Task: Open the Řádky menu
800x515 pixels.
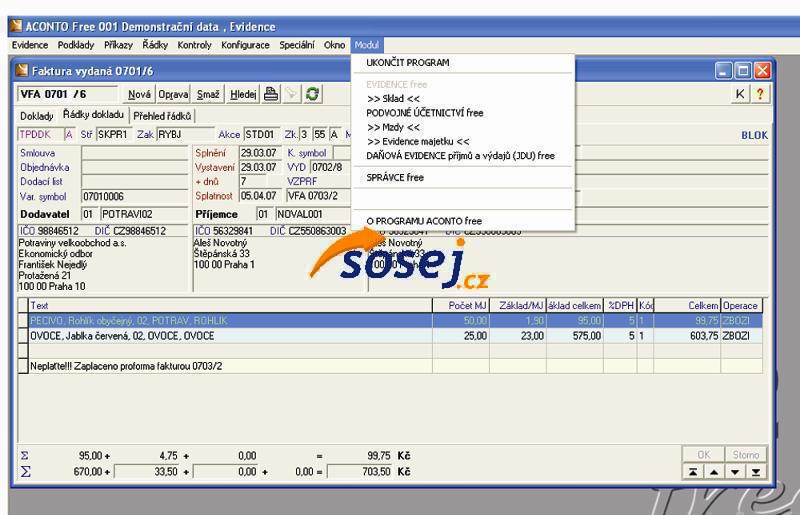Action: [155, 45]
